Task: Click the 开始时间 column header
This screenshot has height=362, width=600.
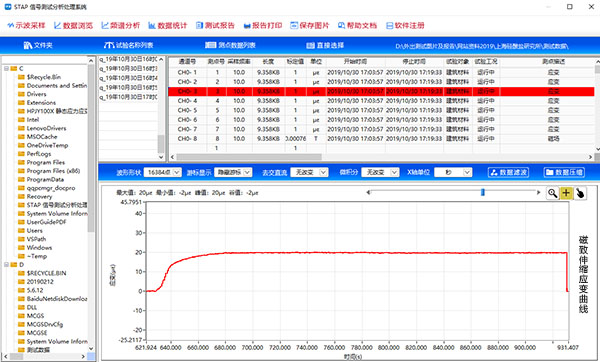Action: 355,62
